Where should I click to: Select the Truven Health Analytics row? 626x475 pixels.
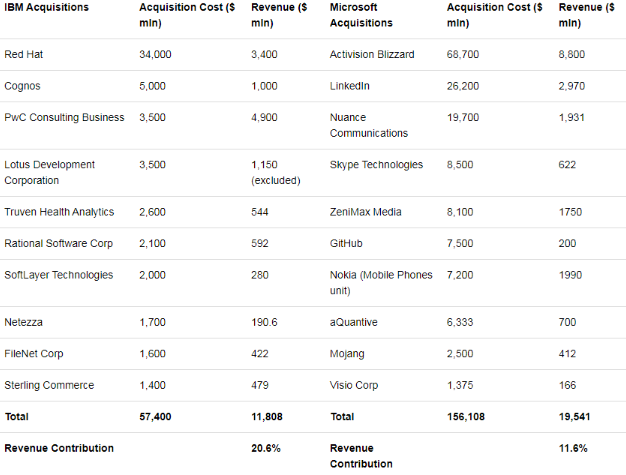(59, 212)
